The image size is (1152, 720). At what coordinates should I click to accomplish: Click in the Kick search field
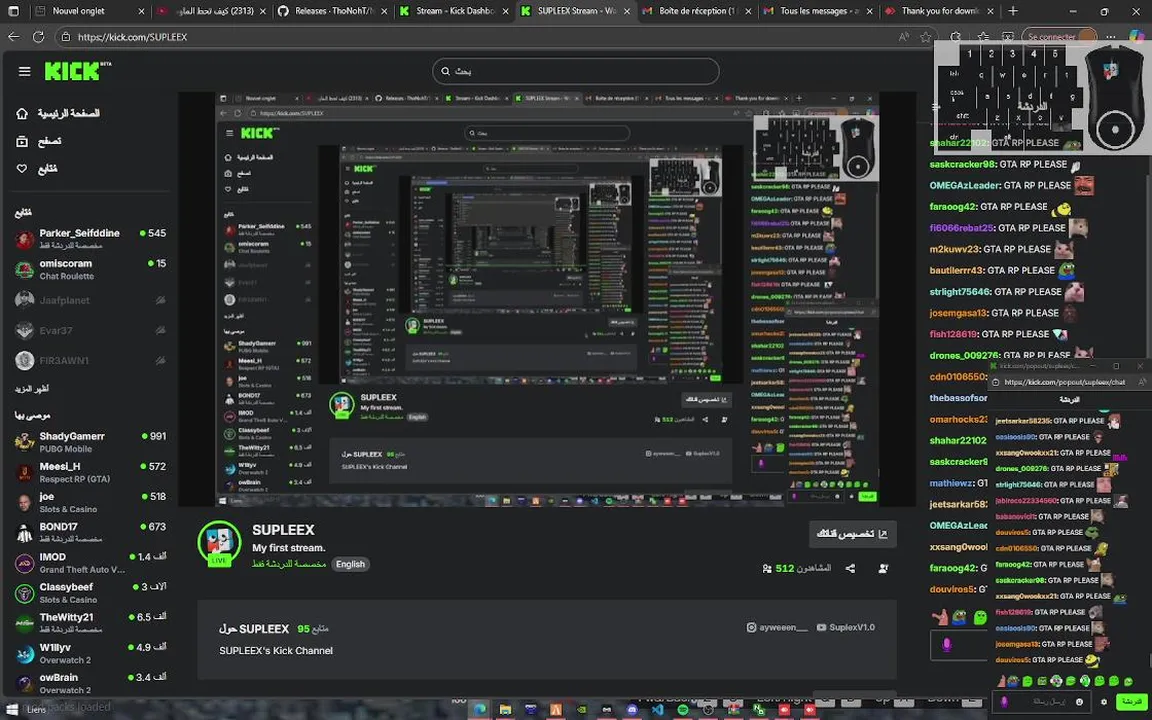pos(576,71)
